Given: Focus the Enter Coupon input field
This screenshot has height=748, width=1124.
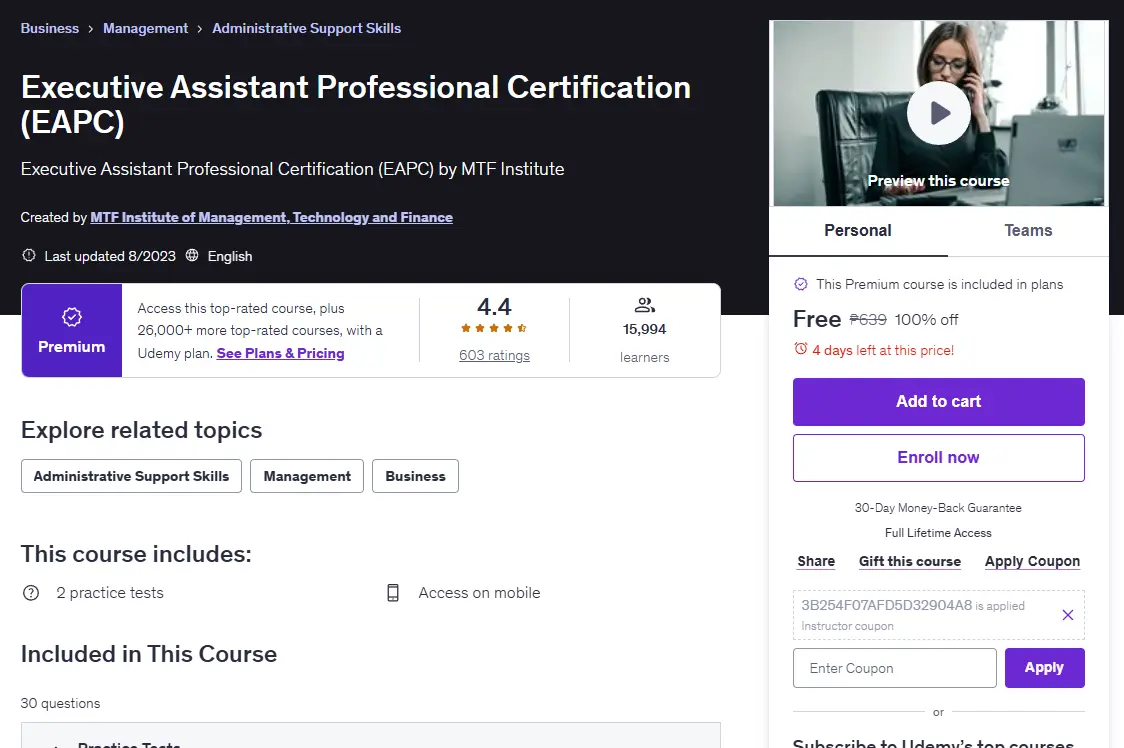Looking at the screenshot, I should [x=895, y=668].
